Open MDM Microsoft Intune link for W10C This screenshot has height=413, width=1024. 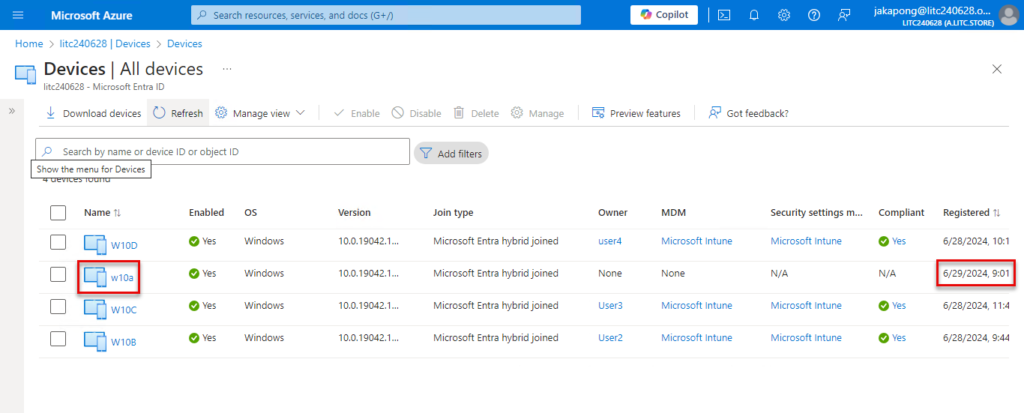point(697,305)
